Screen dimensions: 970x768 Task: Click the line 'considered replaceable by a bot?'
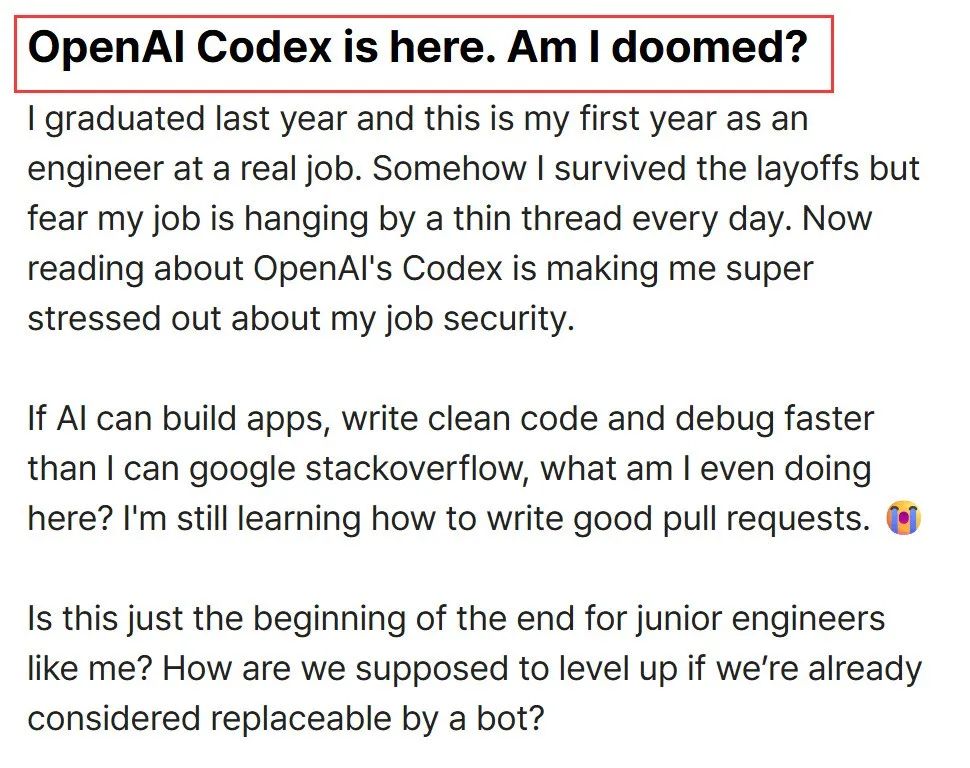coord(286,718)
